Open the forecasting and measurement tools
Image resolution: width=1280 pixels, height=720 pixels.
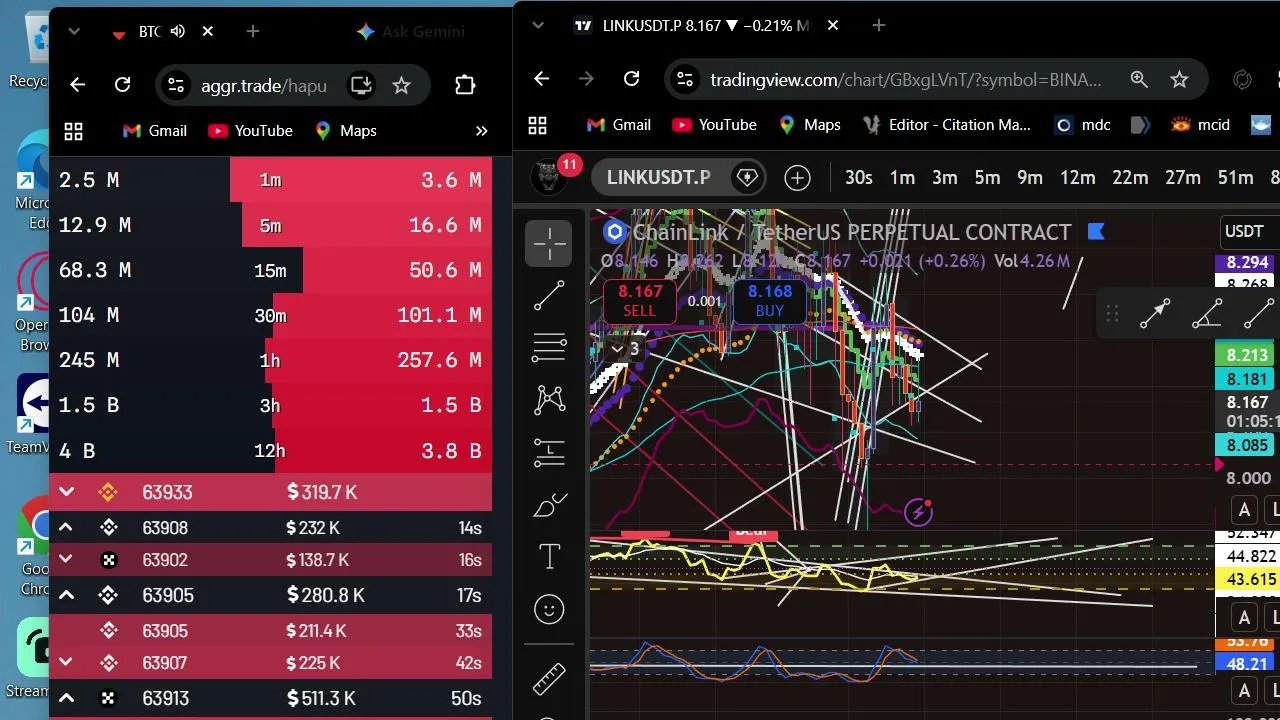(549, 453)
